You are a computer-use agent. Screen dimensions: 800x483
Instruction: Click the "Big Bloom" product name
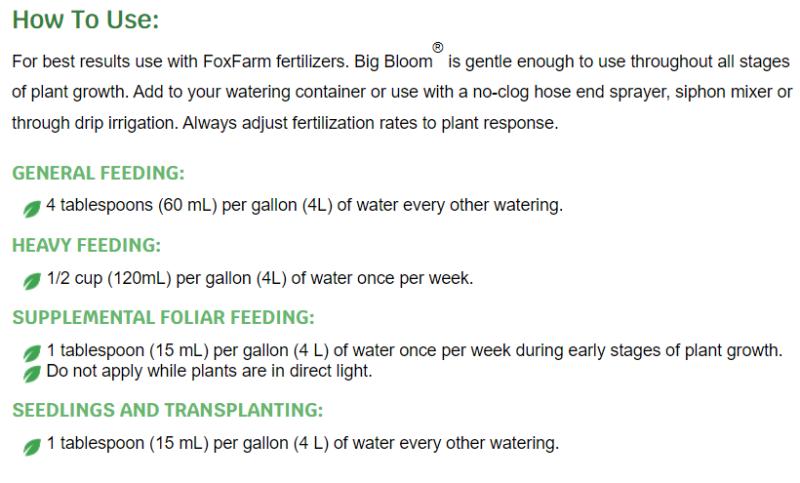click(x=395, y=62)
